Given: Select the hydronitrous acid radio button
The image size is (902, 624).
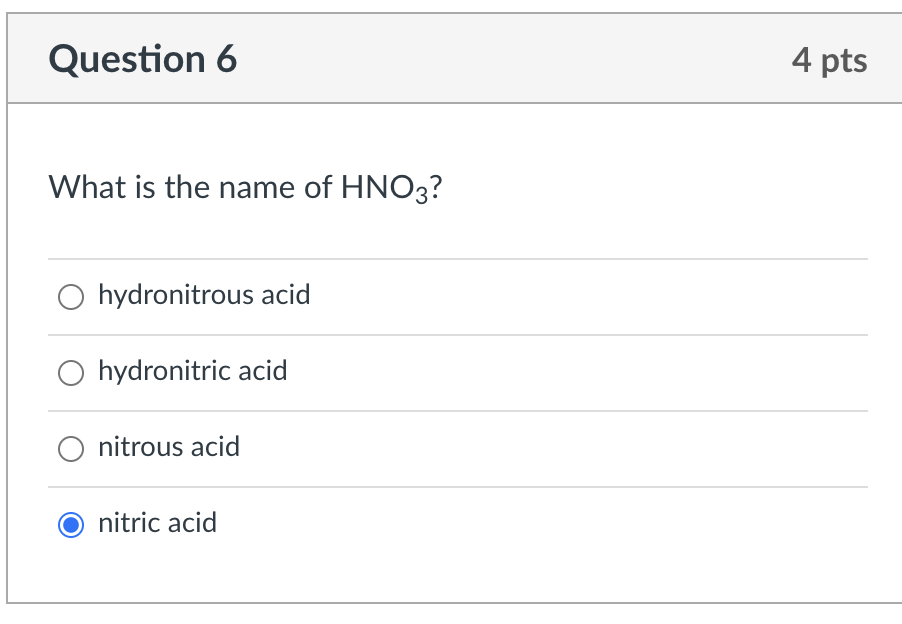Looking at the screenshot, I should (x=70, y=296).
